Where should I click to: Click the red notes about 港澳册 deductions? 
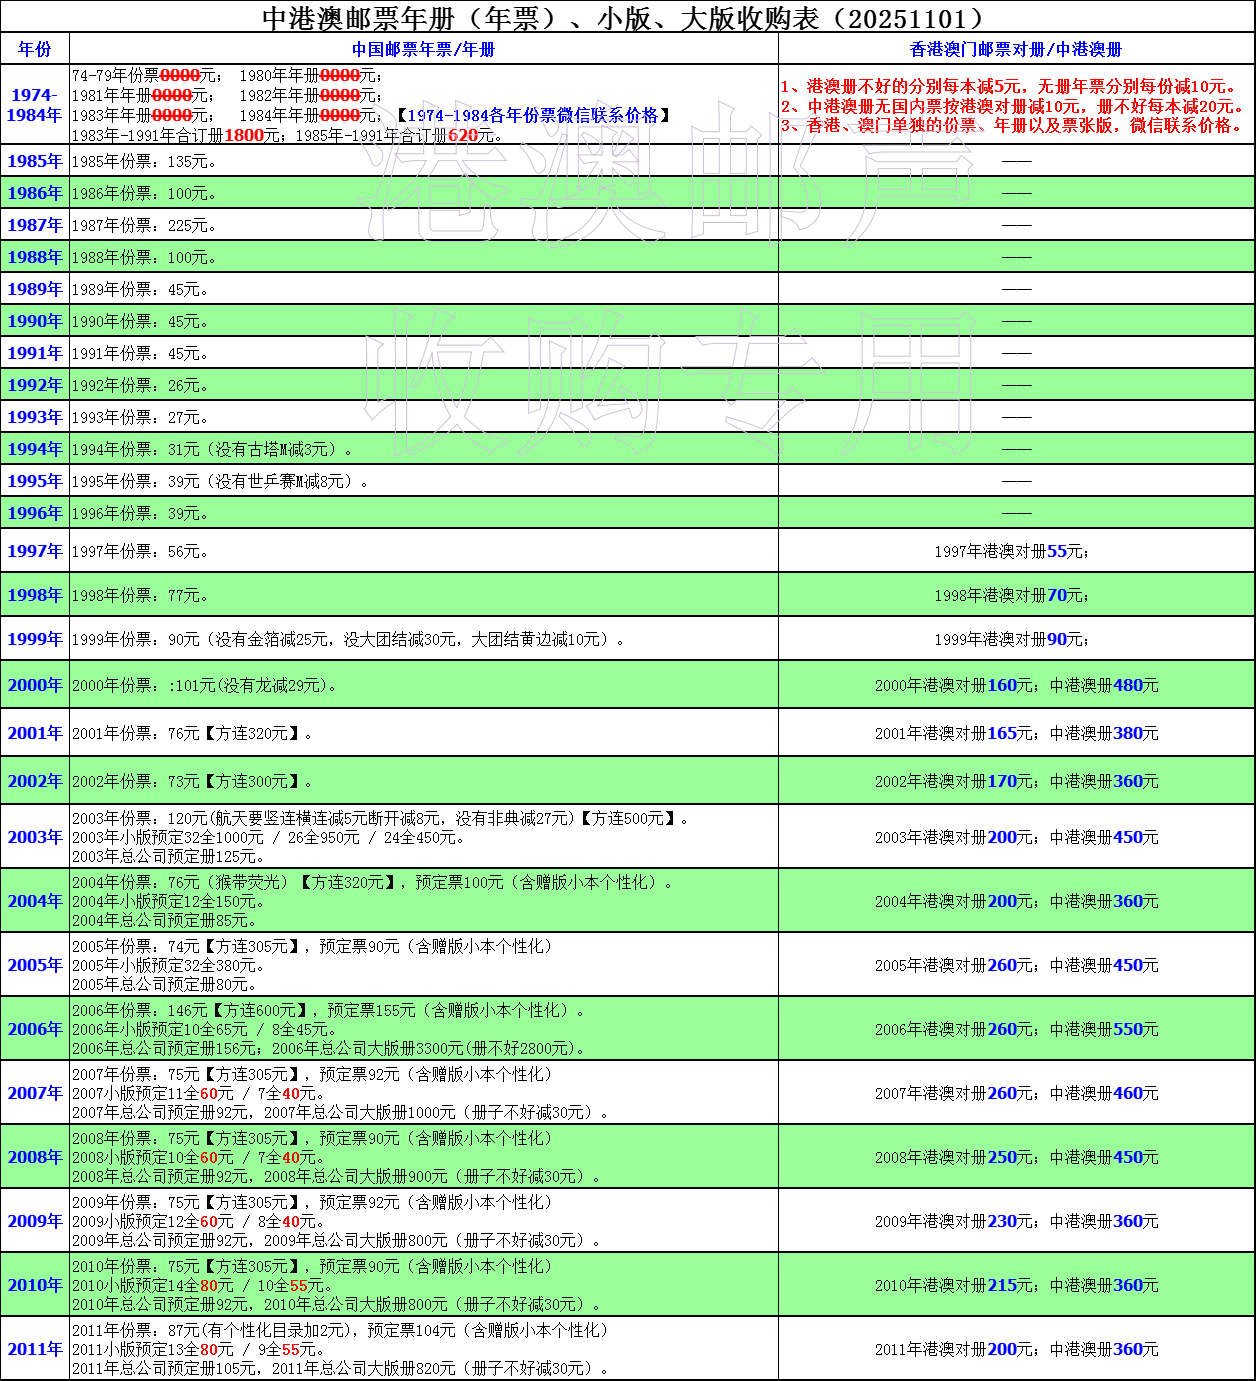(1014, 106)
